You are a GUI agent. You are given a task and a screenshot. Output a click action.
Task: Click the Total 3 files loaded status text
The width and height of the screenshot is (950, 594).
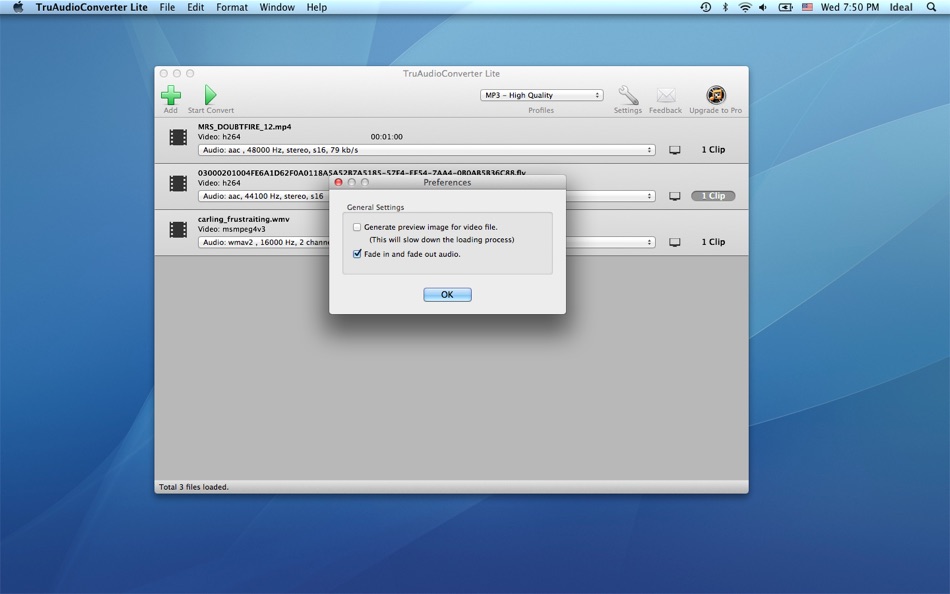tap(193, 487)
